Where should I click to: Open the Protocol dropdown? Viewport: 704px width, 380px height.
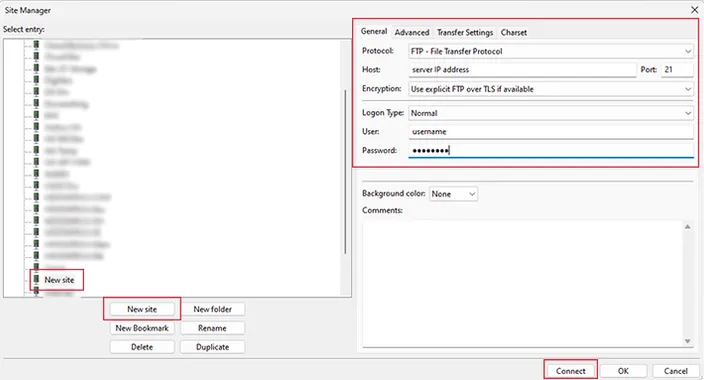coord(550,51)
